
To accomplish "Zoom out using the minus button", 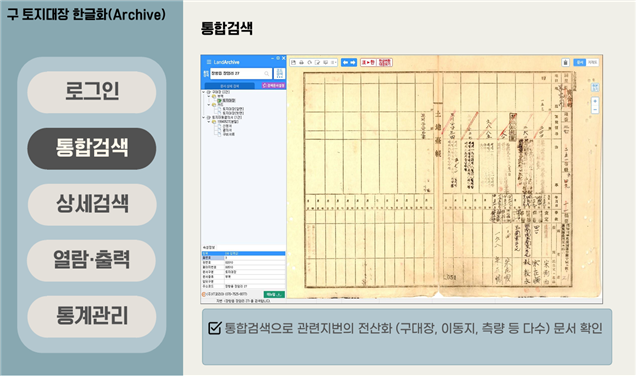I will [x=595, y=109].
